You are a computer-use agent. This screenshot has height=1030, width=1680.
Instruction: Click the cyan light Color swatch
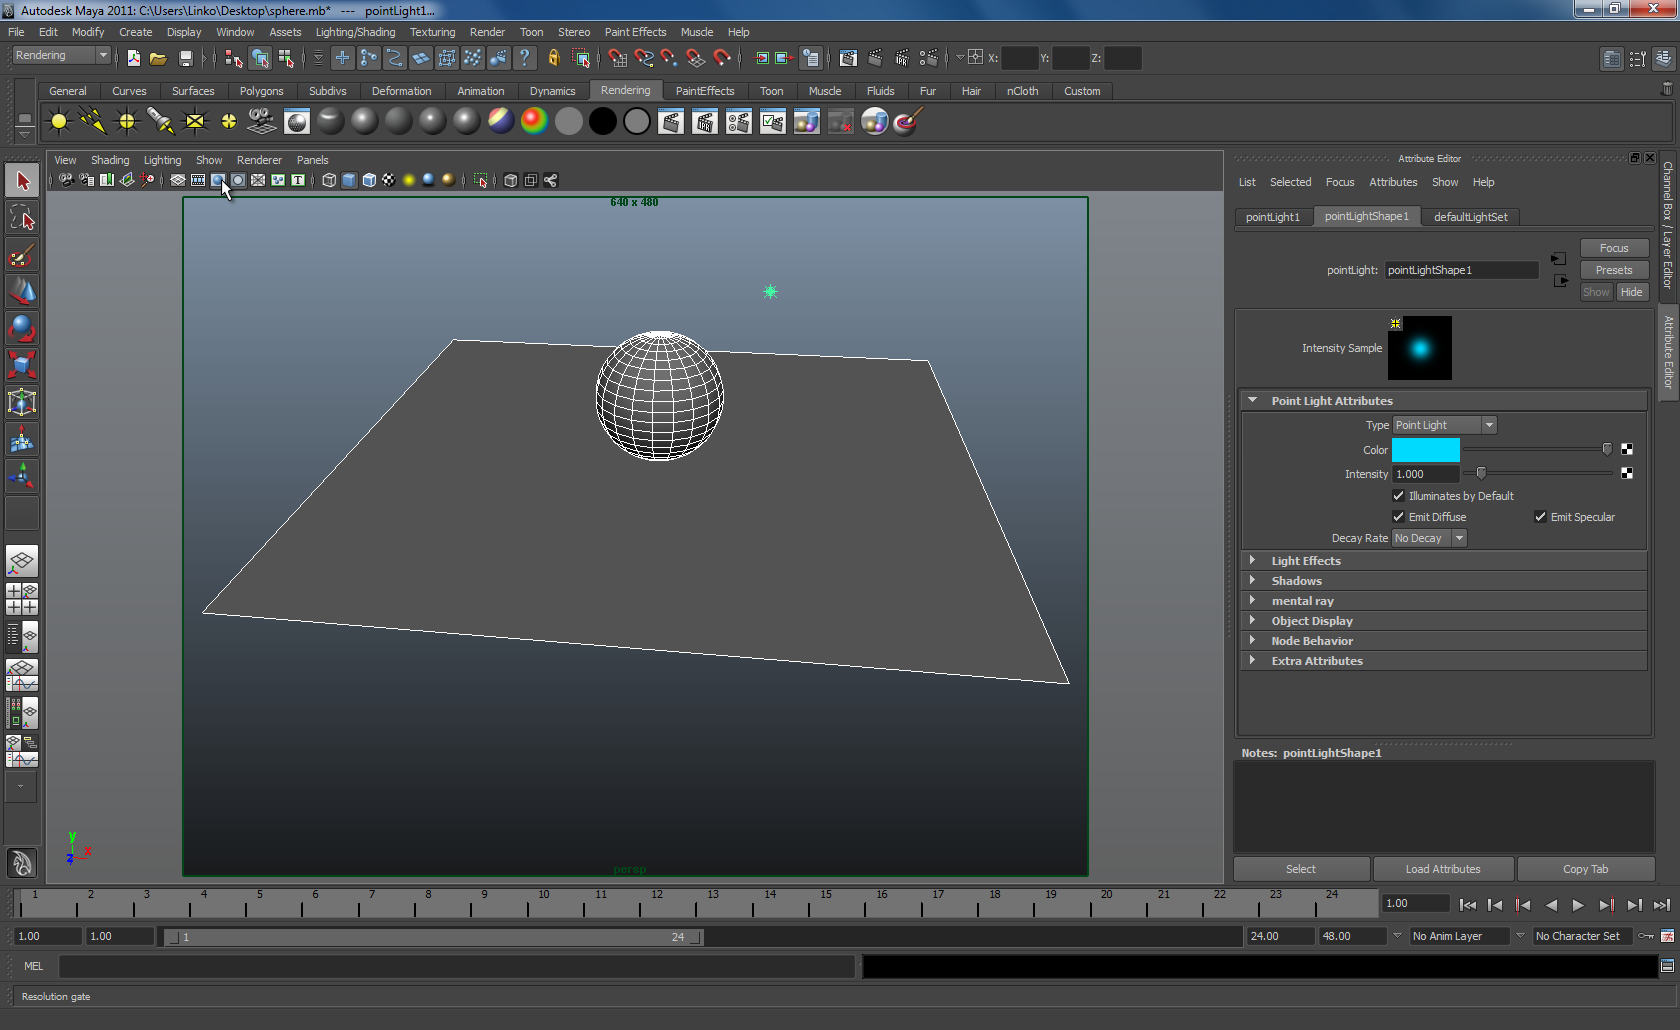tap(1425, 450)
